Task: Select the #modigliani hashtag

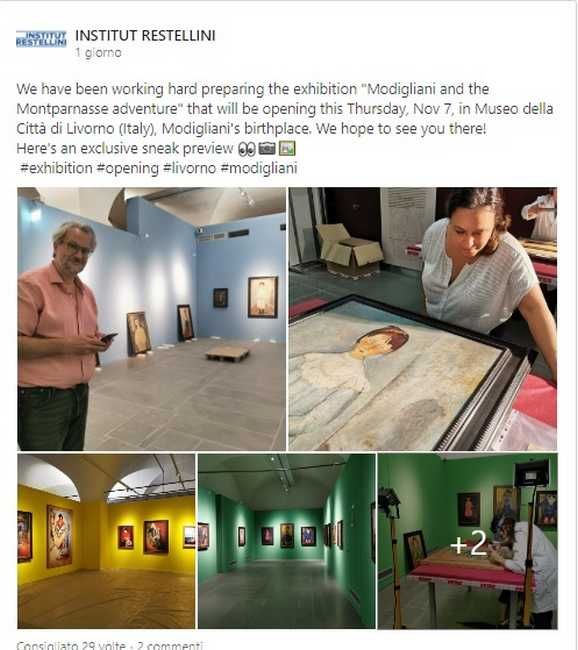Action: (x=259, y=168)
